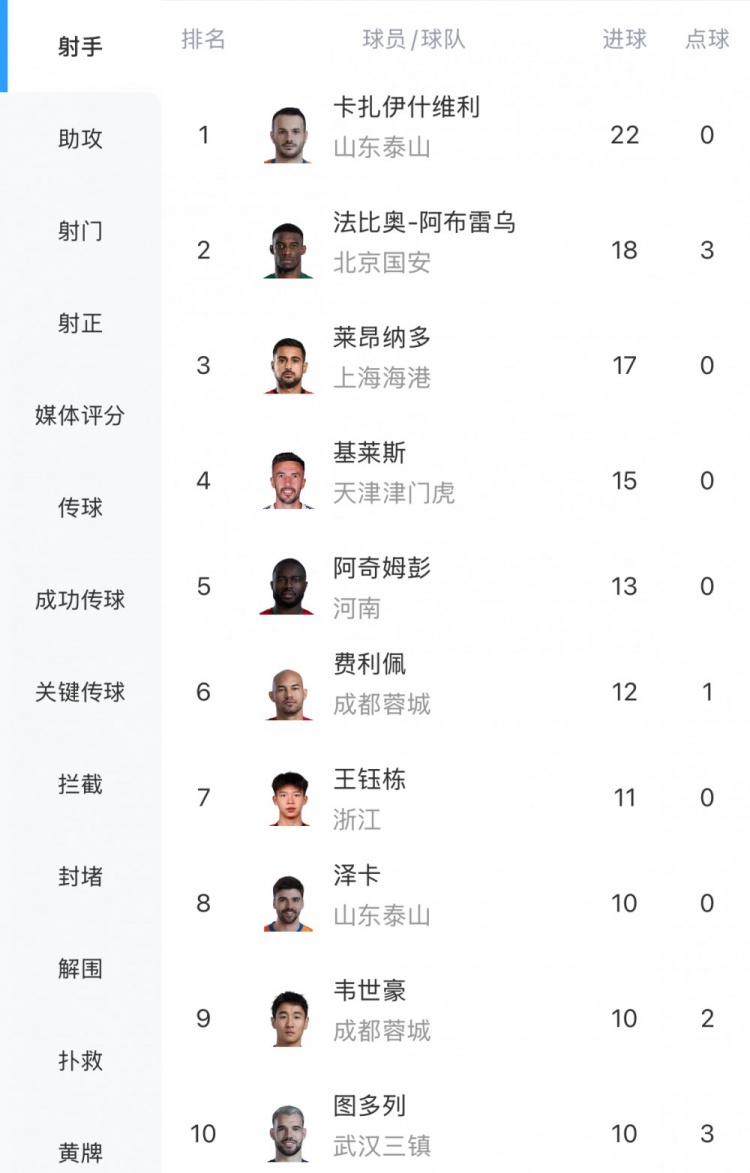Select the 射手 tab

pyautogui.click(x=80, y=47)
